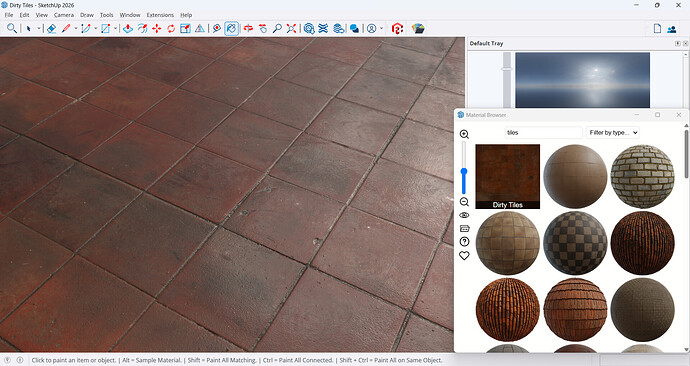This screenshot has height=366, width=690.
Task: Click the 'Default Tray' panel title
Action: (486, 43)
